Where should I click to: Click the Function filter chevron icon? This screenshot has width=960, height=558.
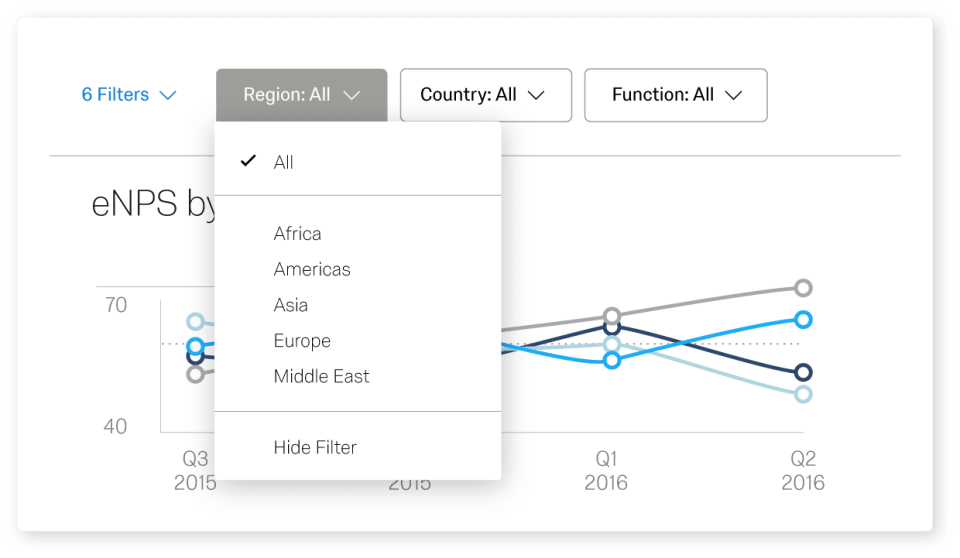(734, 95)
